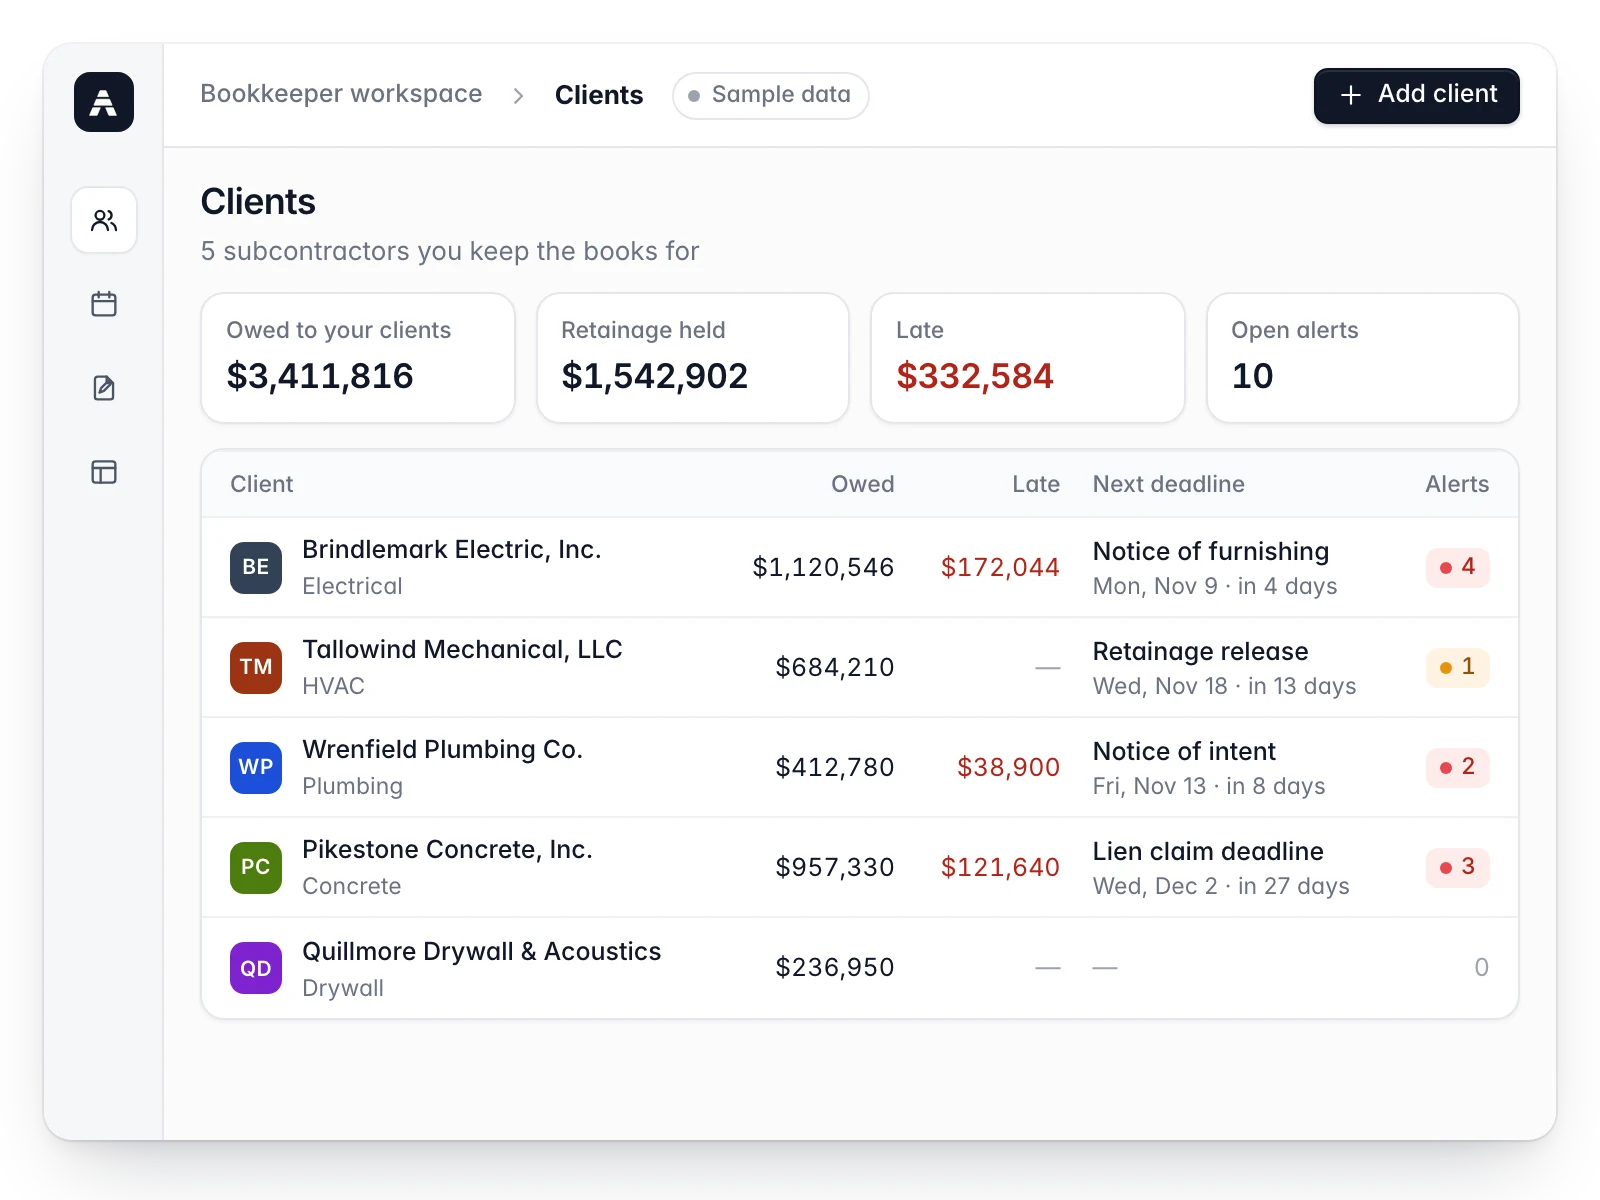This screenshot has height=1200, width=1600.
Task: Click the PC avatar for Pikestone Concrete
Action: pyautogui.click(x=256, y=867)
